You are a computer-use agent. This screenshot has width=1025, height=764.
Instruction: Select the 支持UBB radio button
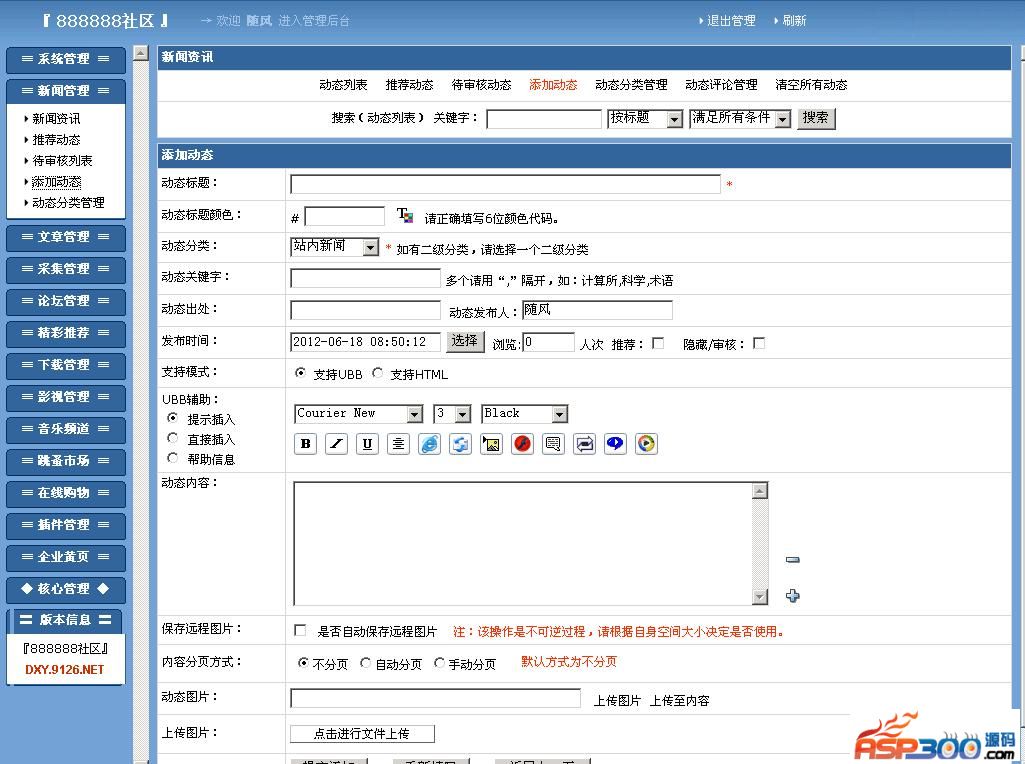(300, 373)
